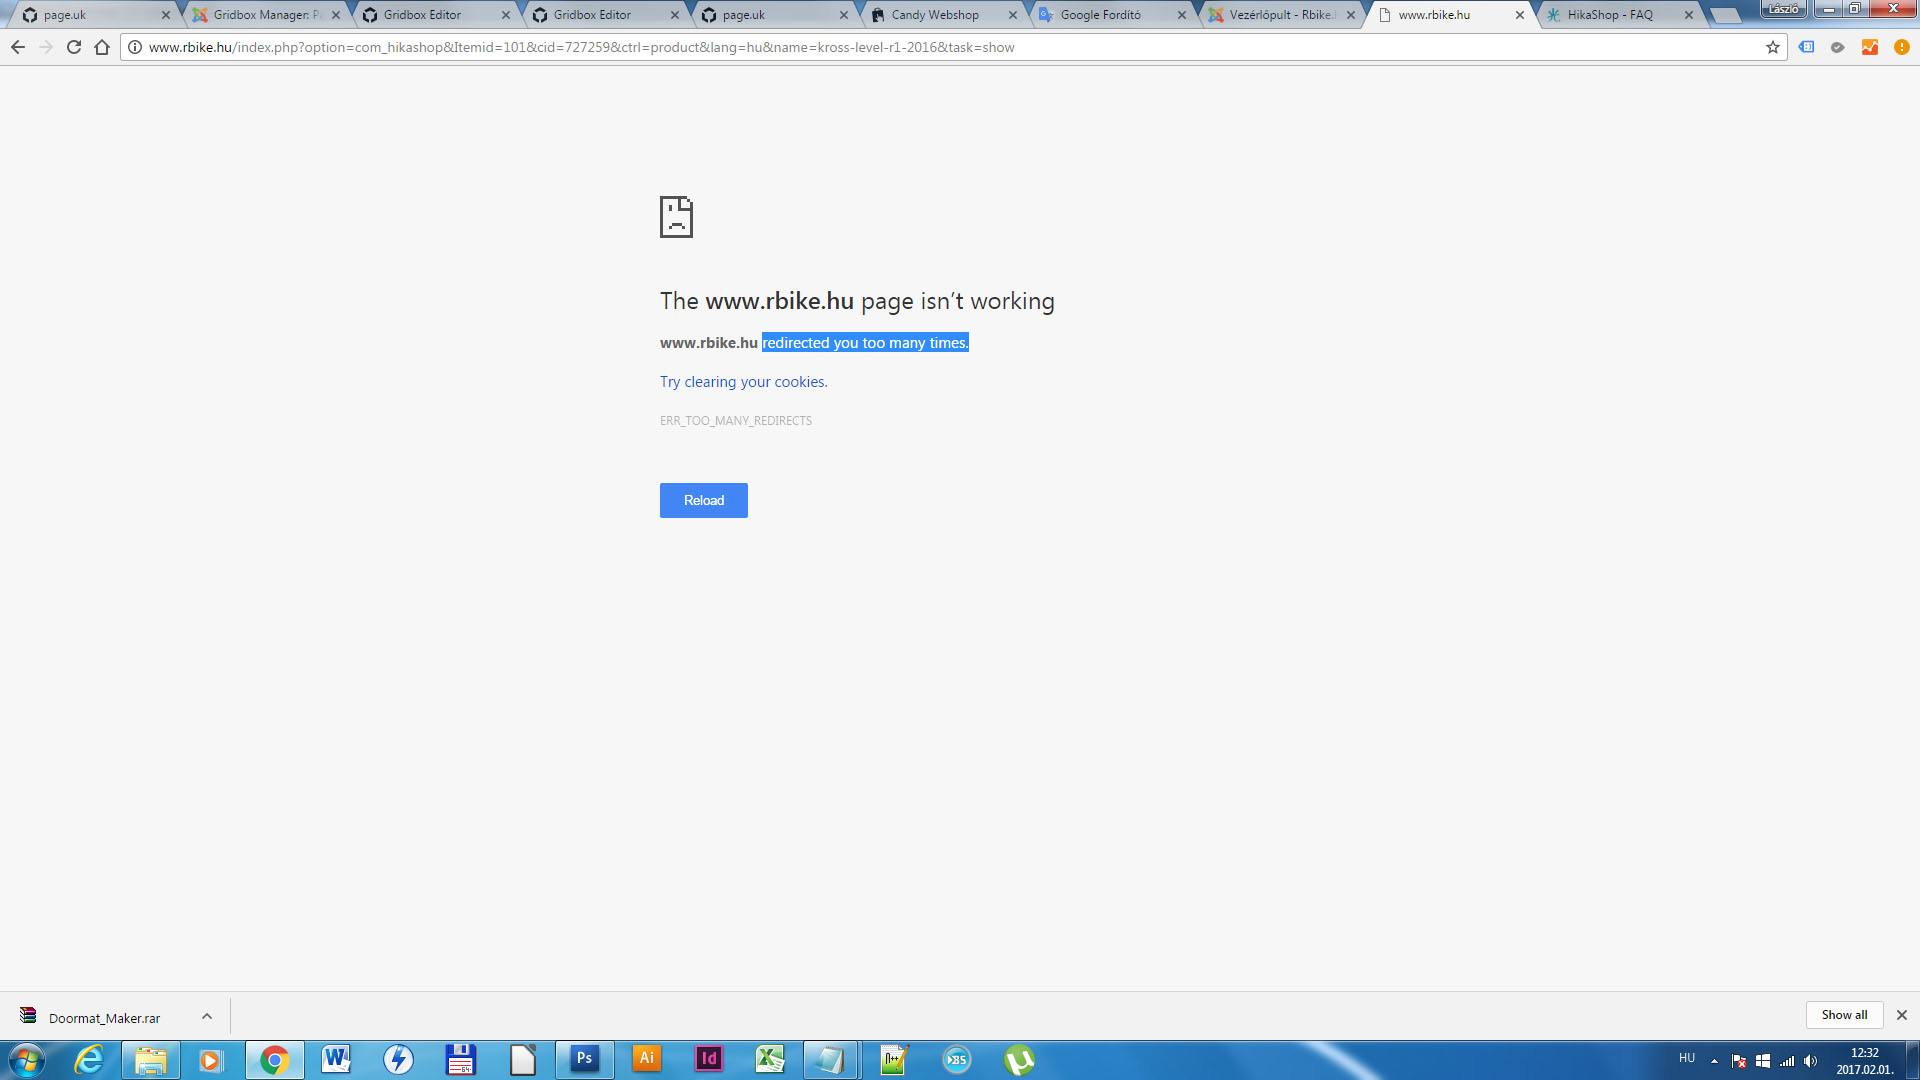The height and width of the screenshot is (1080, 1920).
Task: Open InDesign taskbar icon
Action: pyautogui.click(x=709, y=1059)
